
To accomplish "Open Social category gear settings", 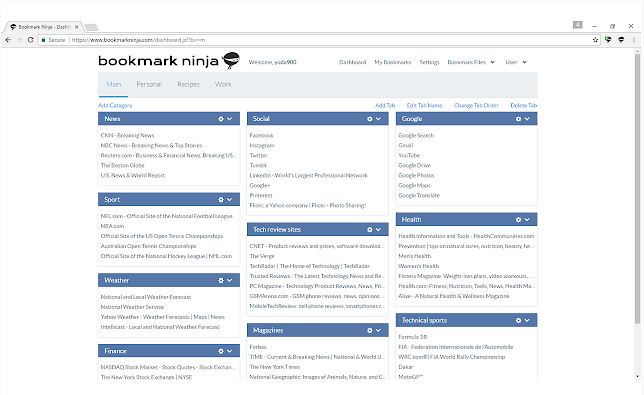I will coord(370,119).
